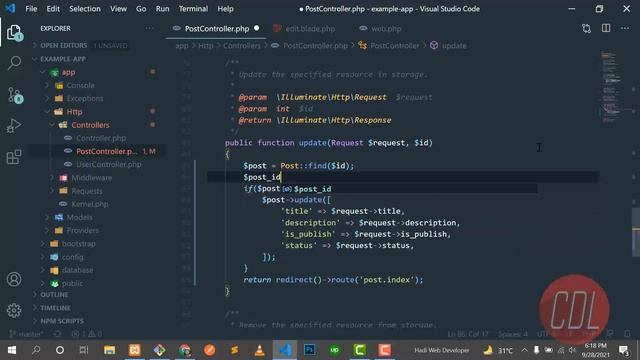Open the Search view in activity bar
The width and height of the screenshot is (640, 360).
click(14, 62)
